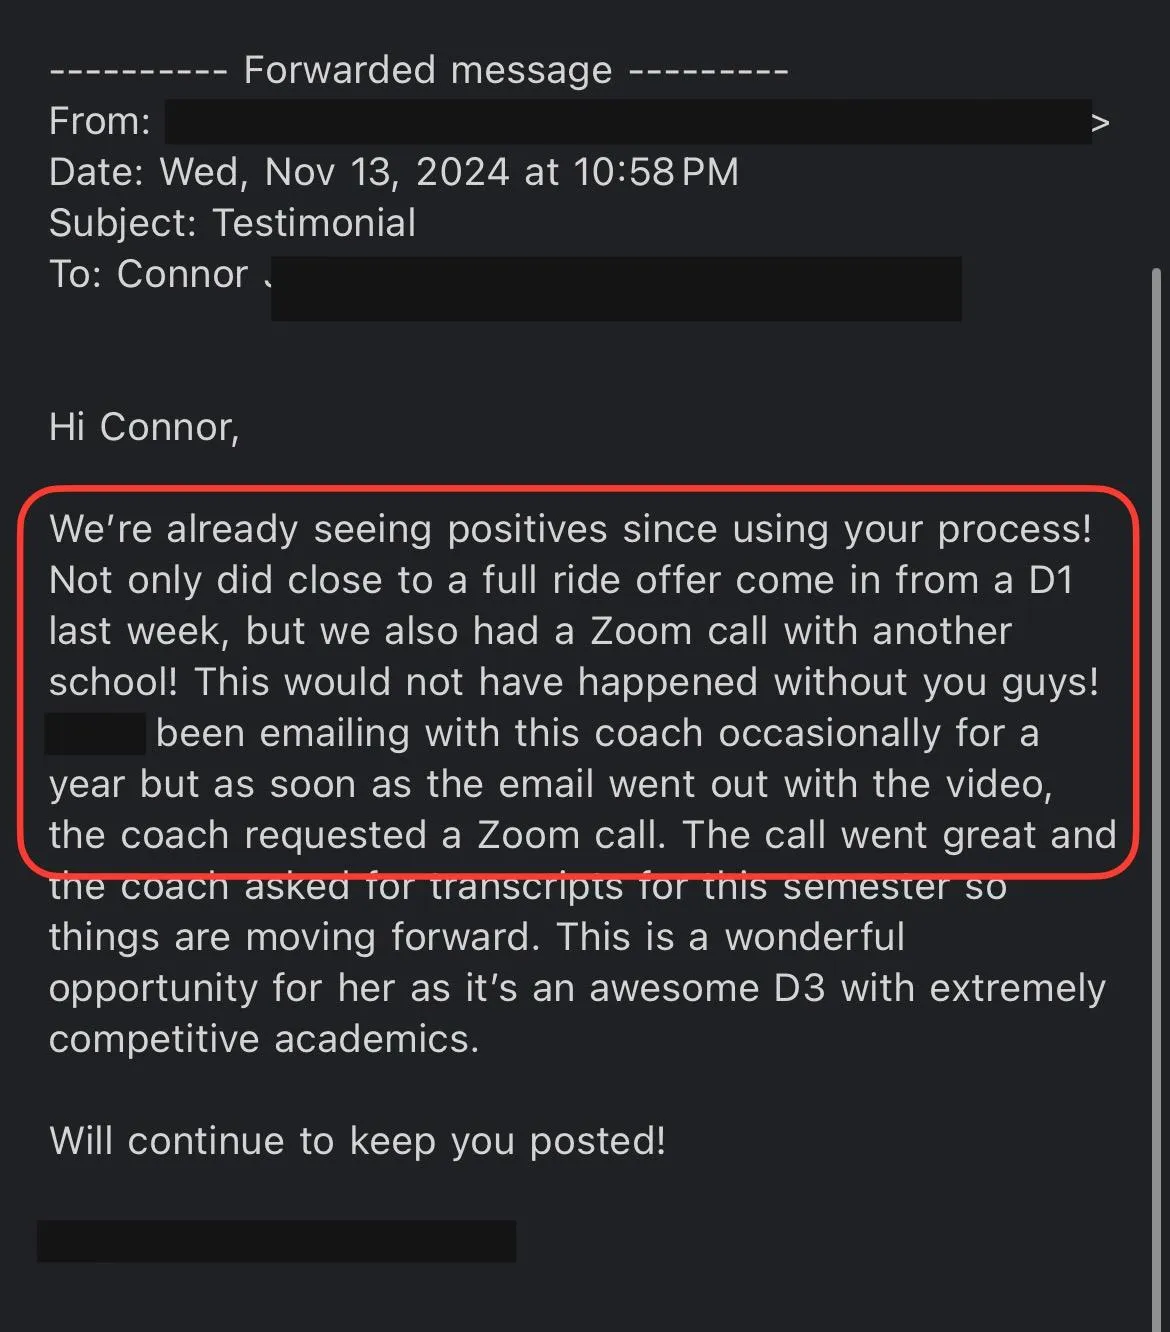Click the red highlighted testimonial box
Screen dimensions: 1170x1332
point(578,682)
